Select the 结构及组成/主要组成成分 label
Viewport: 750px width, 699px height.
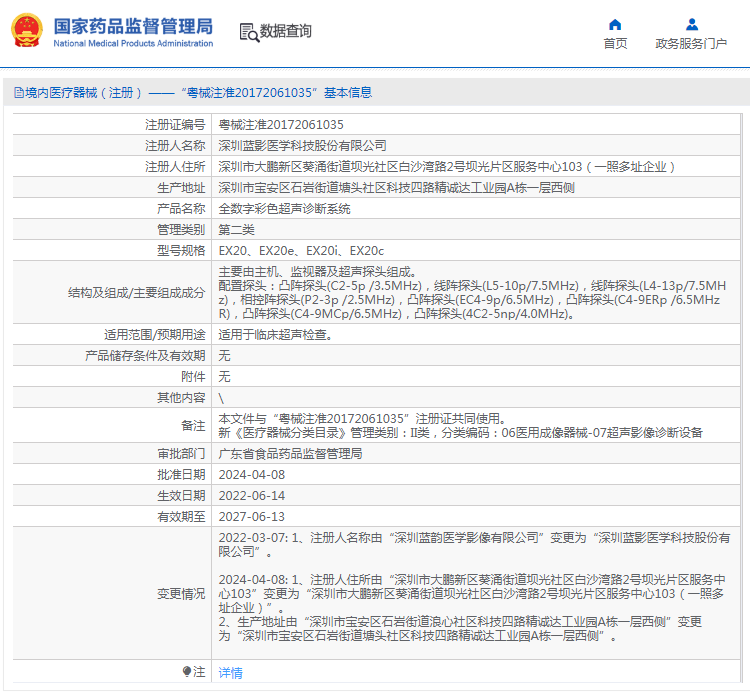click(136, 292)
